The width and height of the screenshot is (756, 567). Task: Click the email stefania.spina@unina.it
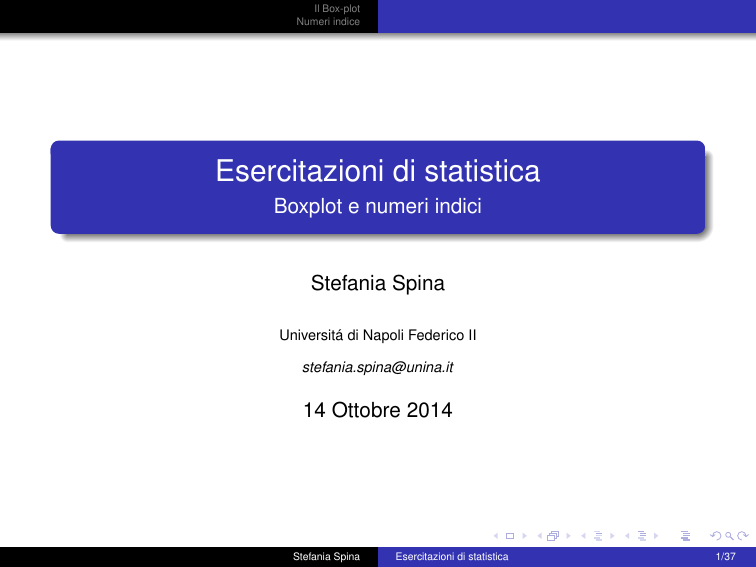(x=378, y=367)
